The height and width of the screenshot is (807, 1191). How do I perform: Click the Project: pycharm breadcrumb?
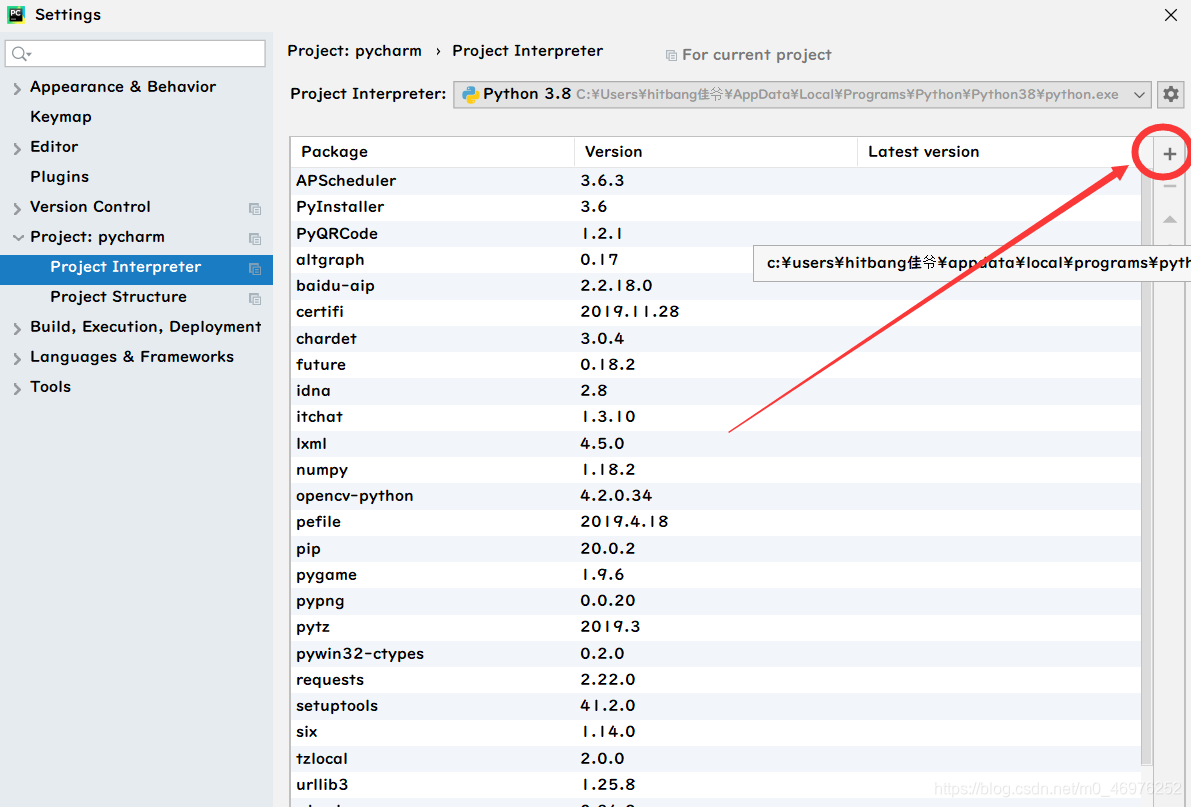tap(355, 51)
